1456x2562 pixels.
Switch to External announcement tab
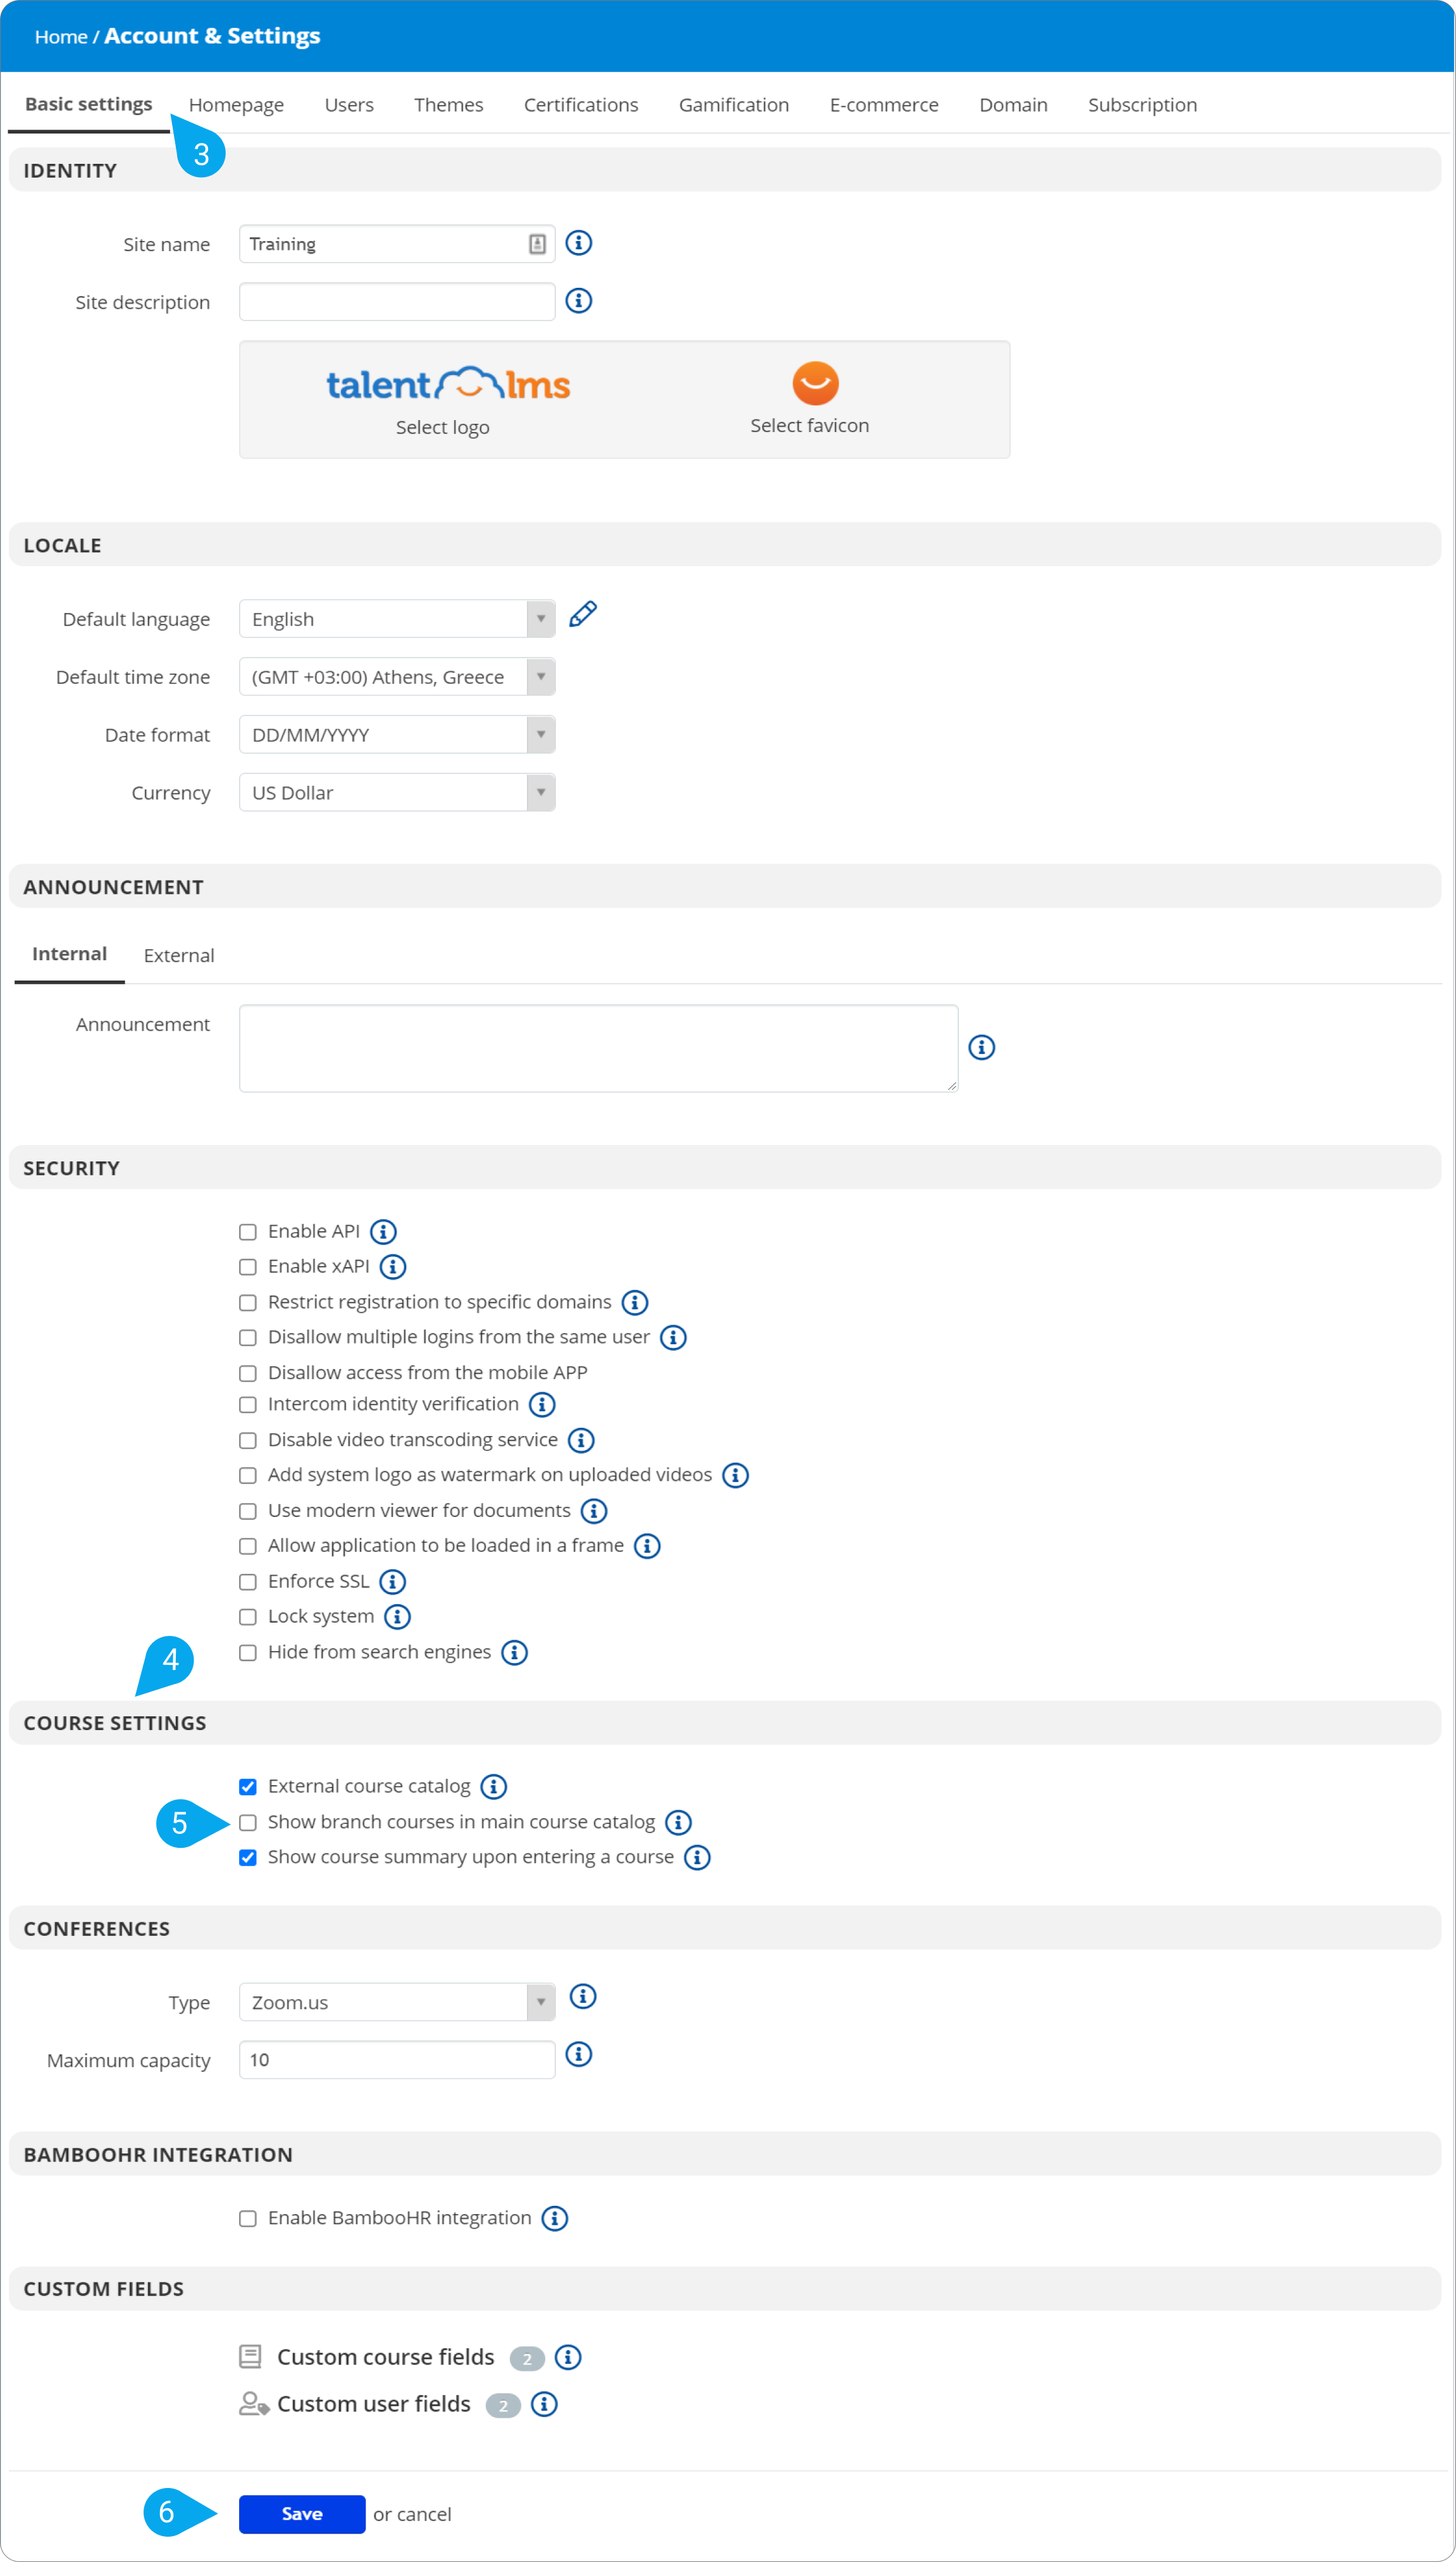click(179, 955)
